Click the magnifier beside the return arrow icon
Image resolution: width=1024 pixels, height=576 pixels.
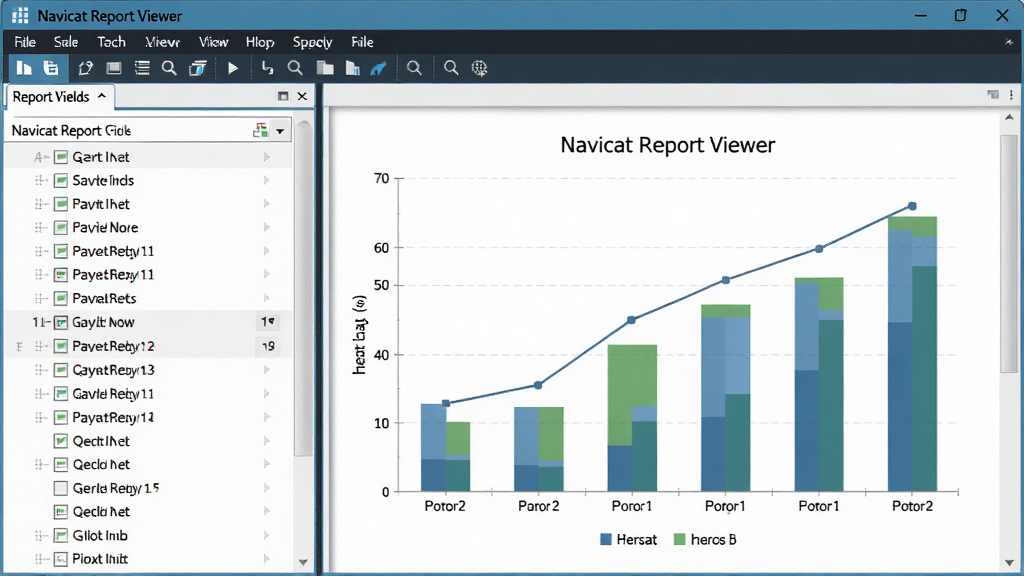pos(295,68)
